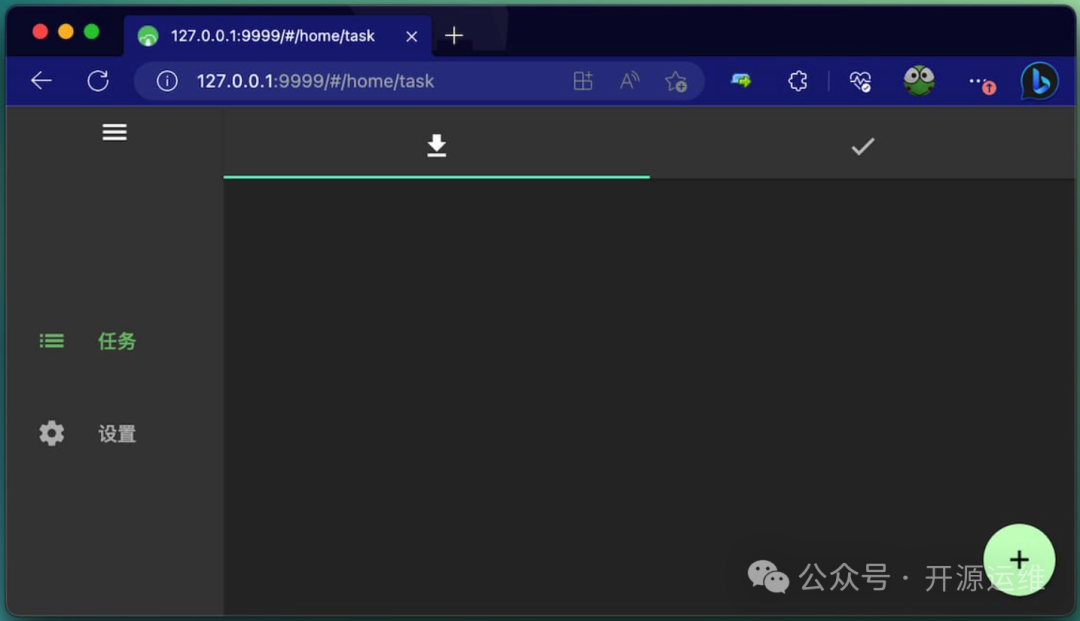The width and height of the screenshot is (1080, 621).
Task: Click the split screen icon
Action: [583, 81]
